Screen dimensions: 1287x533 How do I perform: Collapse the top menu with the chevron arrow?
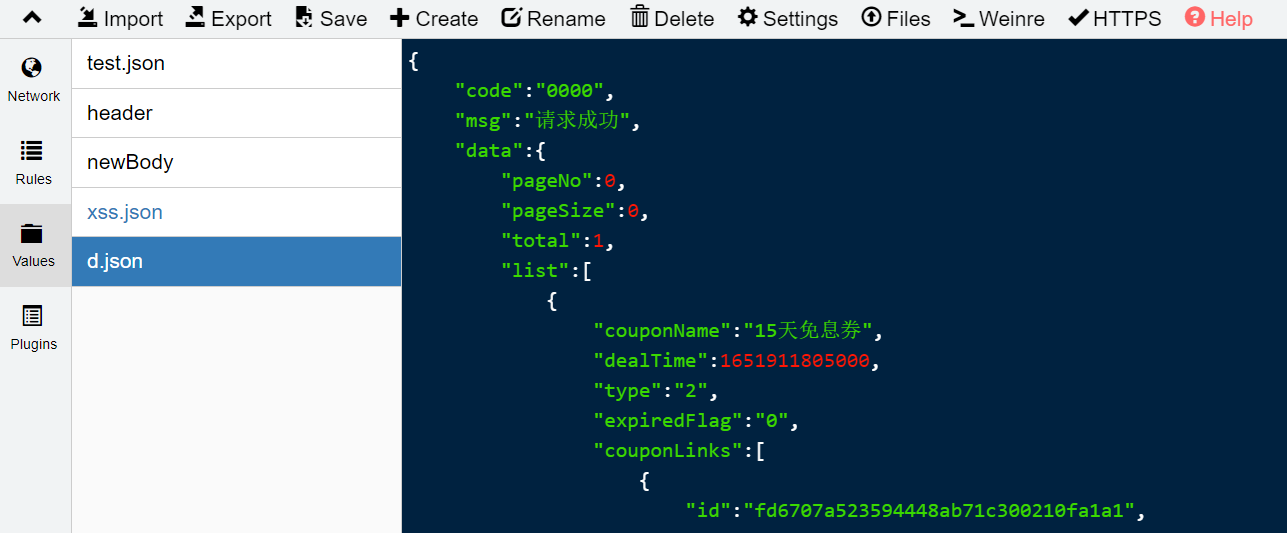point(33,18)
